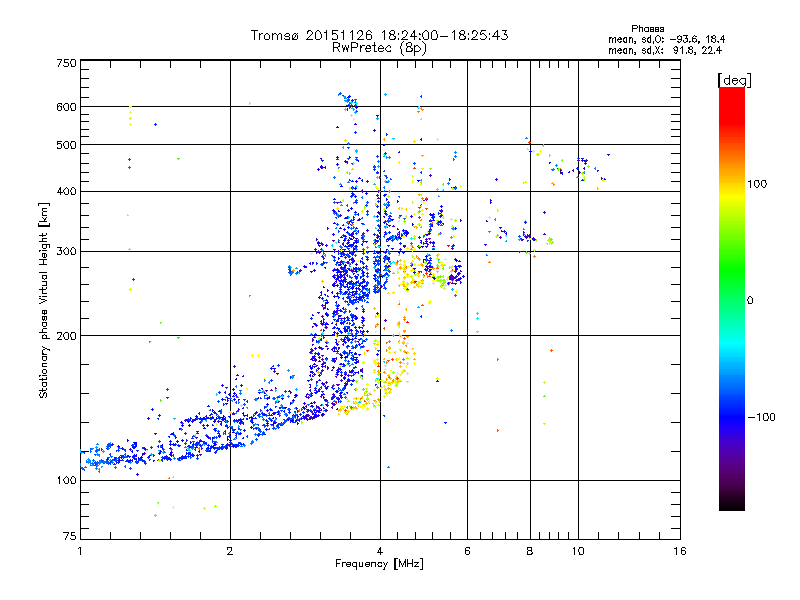
Task: Click the "500" y-axis tick label
Action: (66, 145)
